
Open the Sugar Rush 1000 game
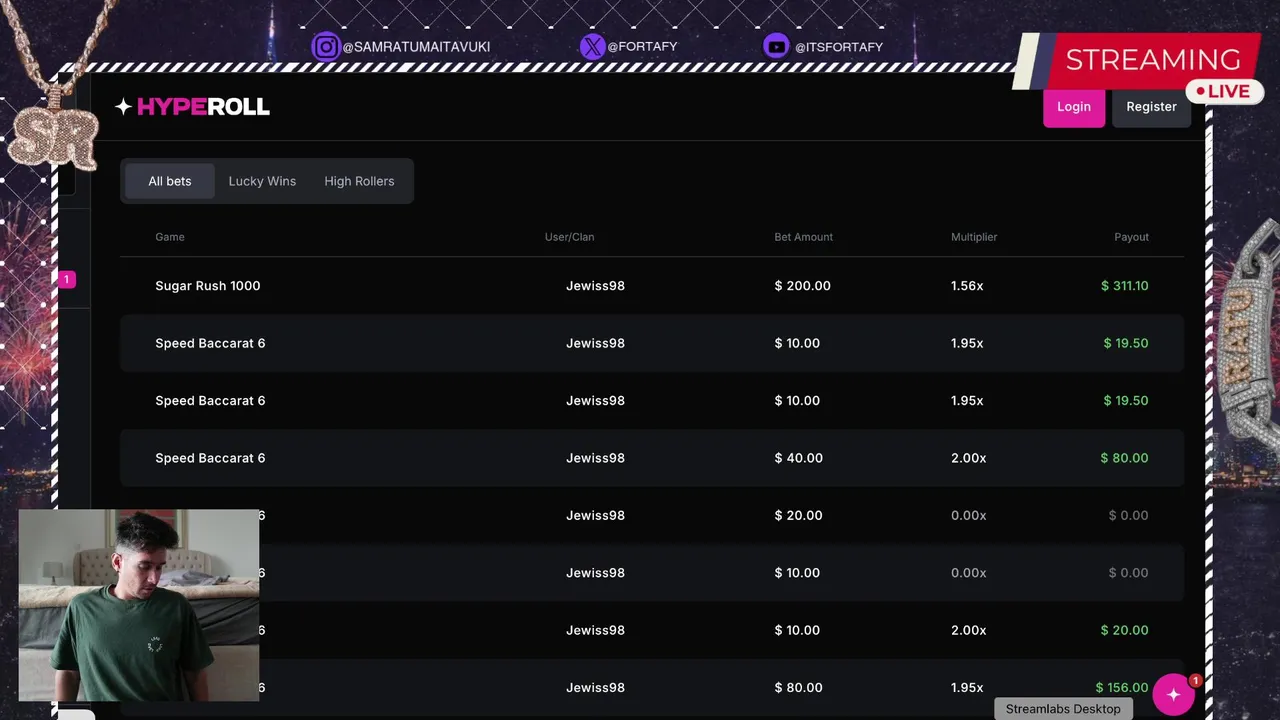pos(208,286)
